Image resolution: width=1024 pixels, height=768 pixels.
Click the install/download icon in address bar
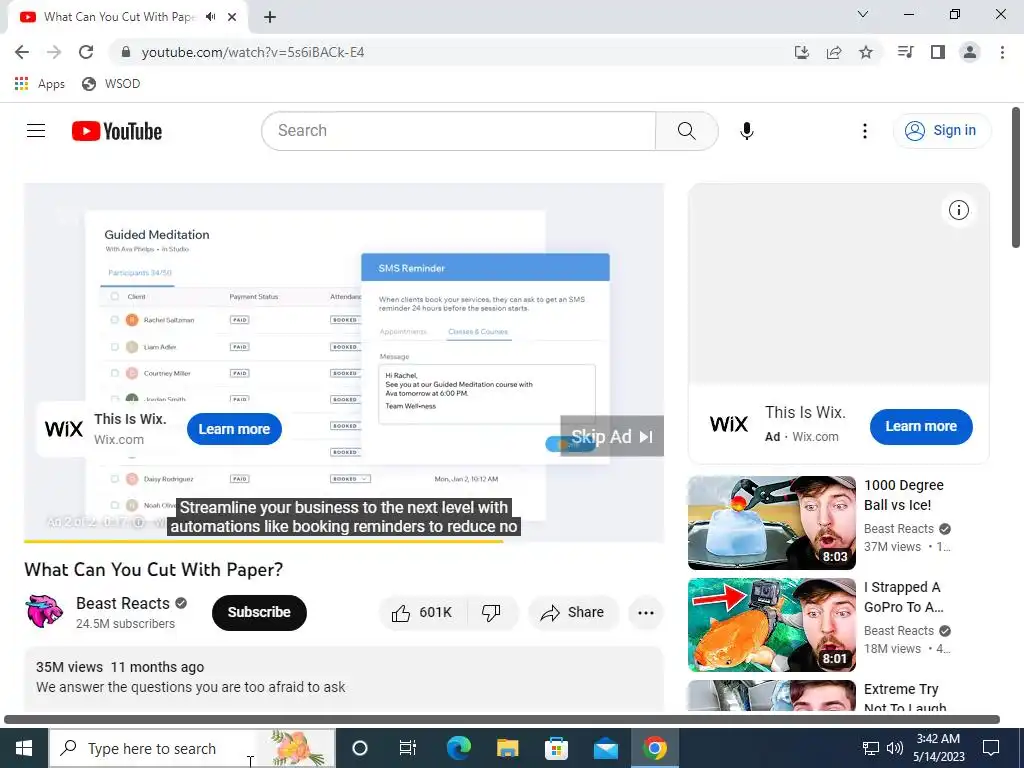click(x=802, y=52)
